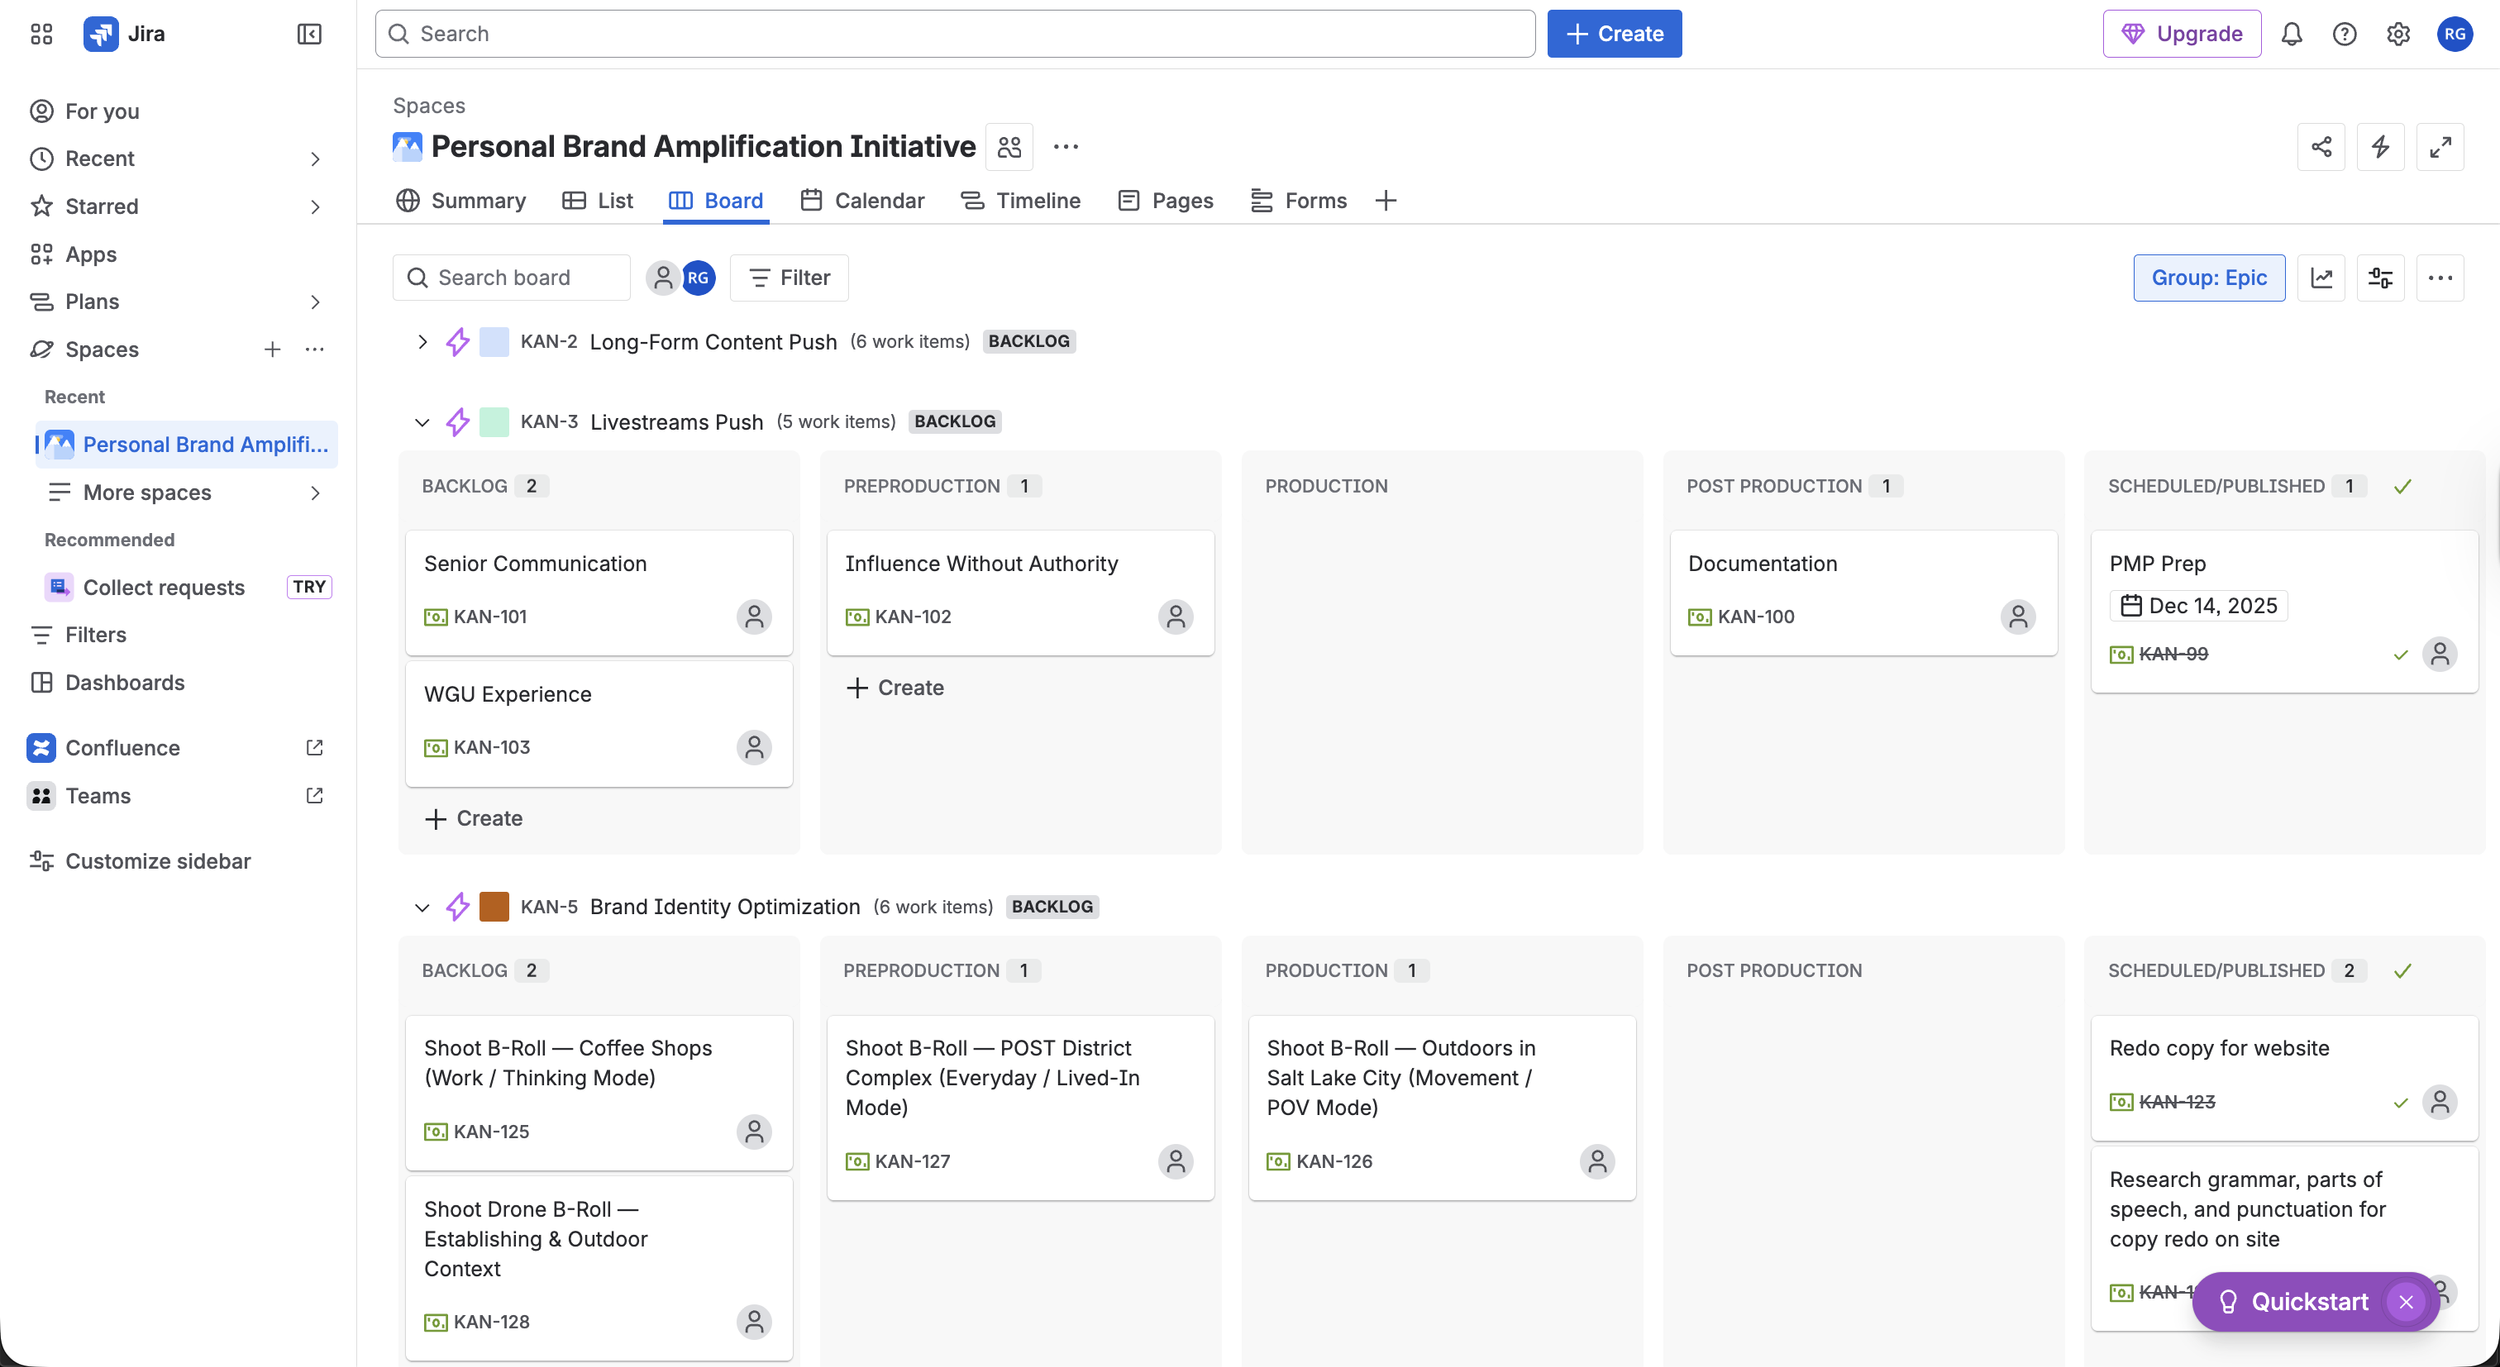Mark Senior Communication card's assignee avatar
The height and width of the screenshot is (1367, 2500).
[754, 617]
